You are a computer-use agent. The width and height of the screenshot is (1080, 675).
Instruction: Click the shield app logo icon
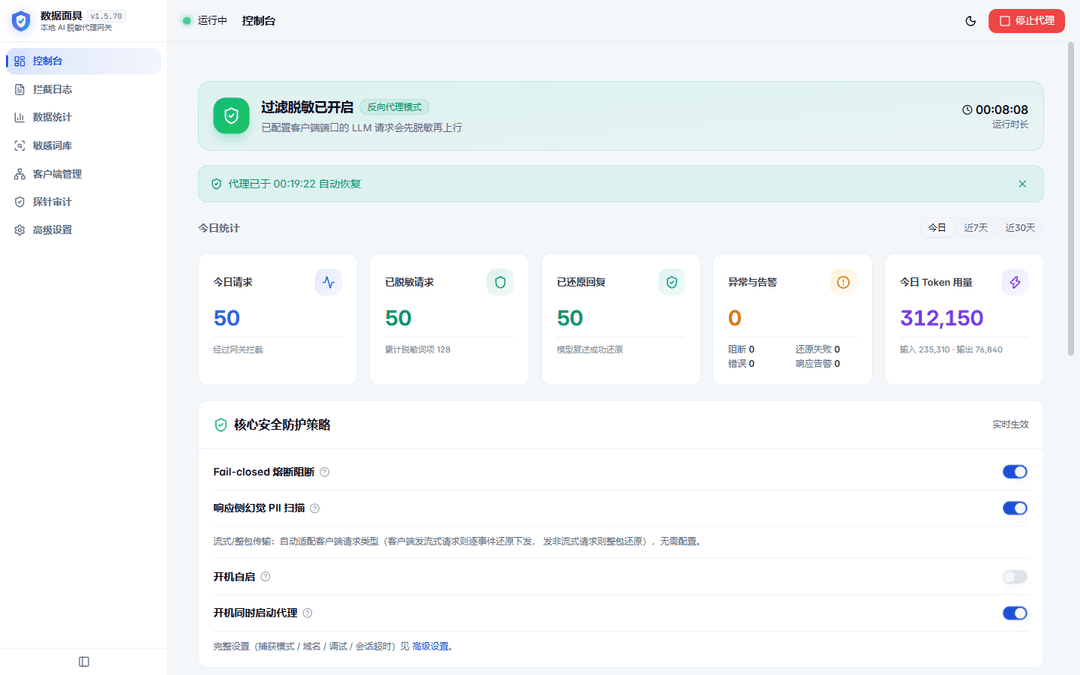pos(21,21)
